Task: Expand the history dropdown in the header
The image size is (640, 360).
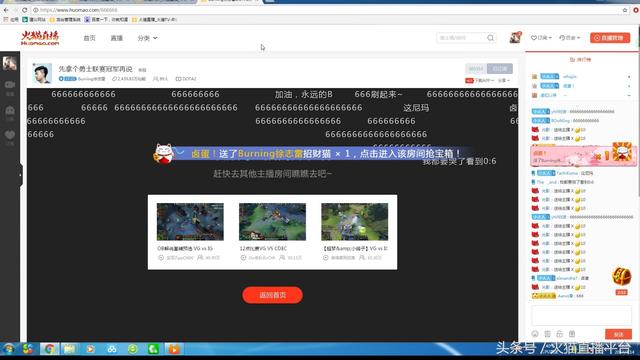Action: coord(569,38)
